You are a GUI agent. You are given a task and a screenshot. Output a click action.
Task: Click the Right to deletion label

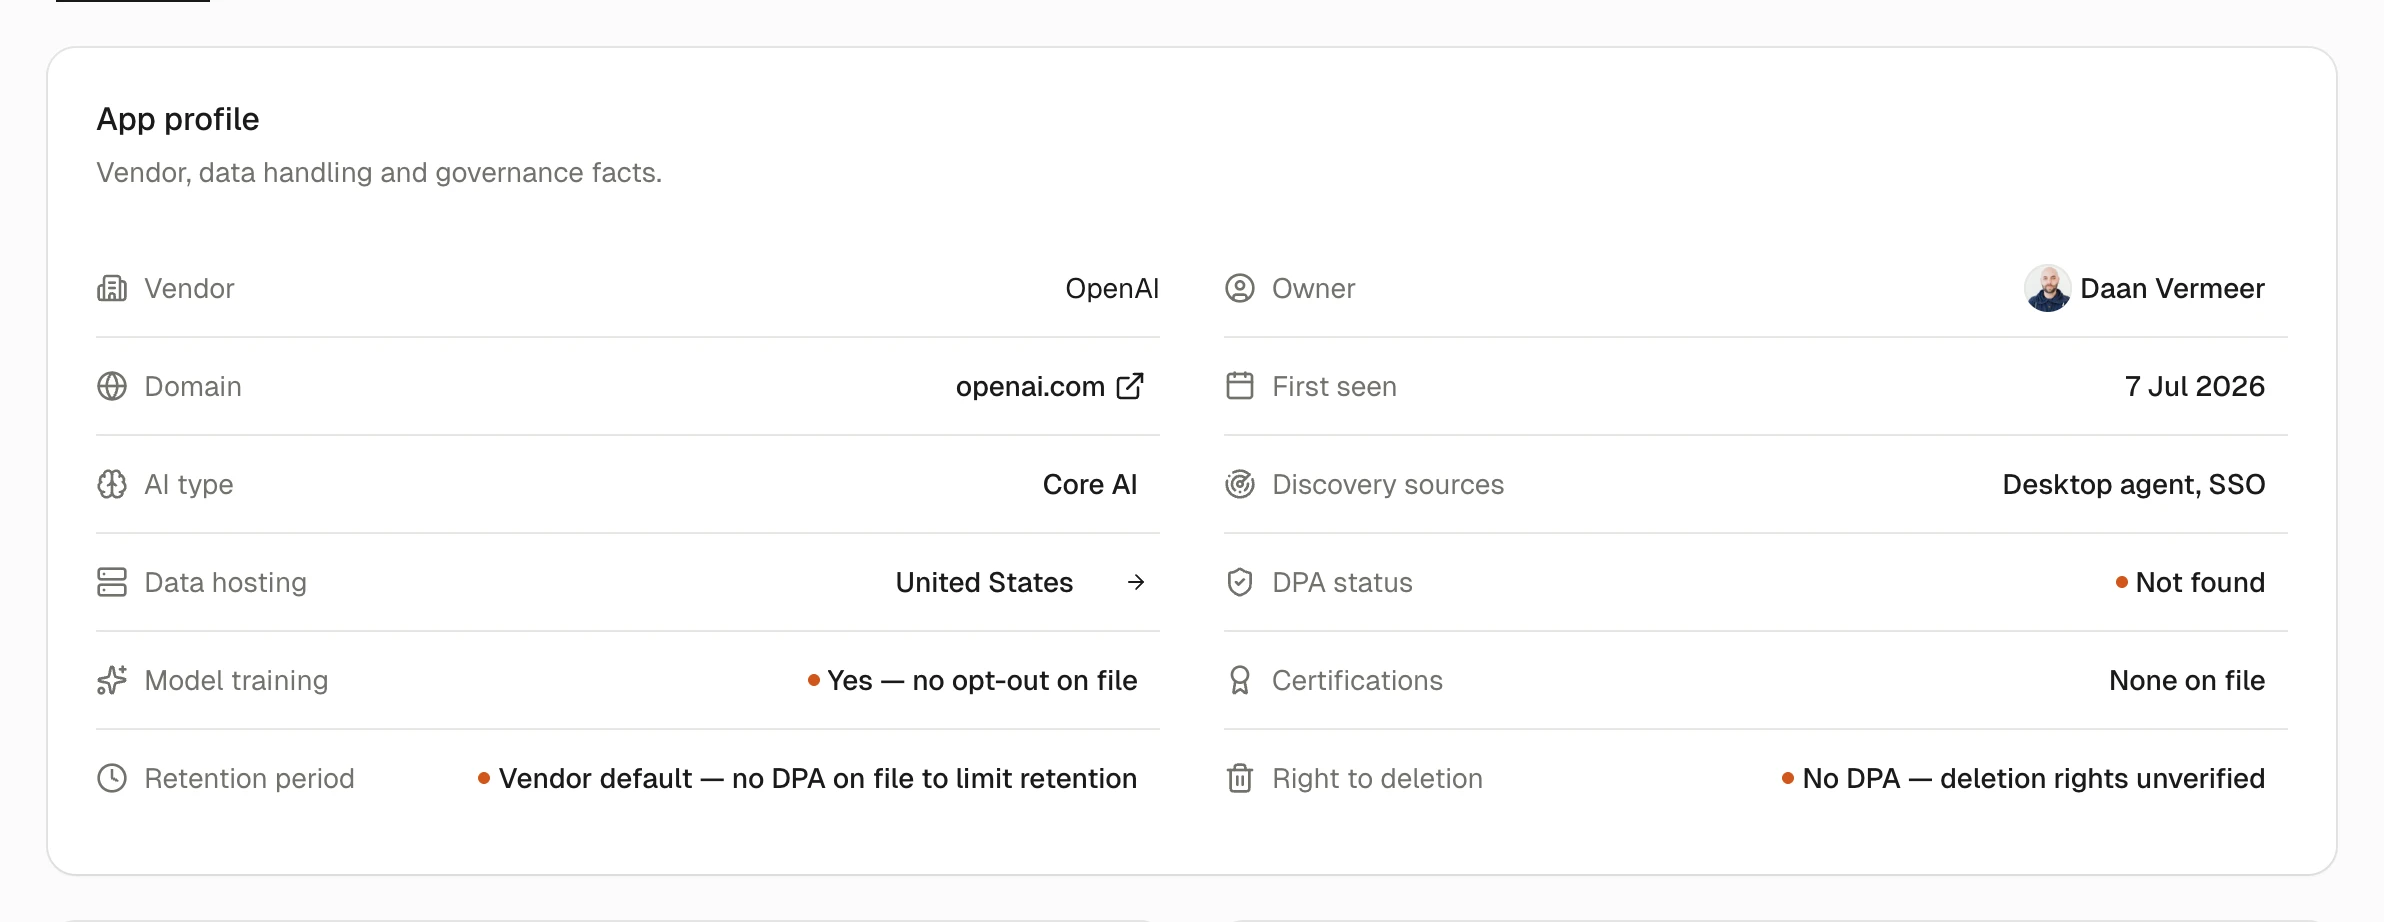(1377, 779)
